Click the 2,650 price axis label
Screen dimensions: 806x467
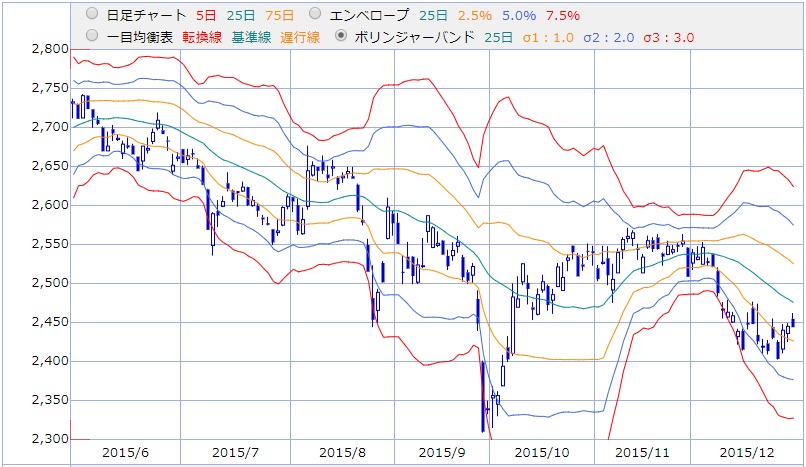pos(50,166)
